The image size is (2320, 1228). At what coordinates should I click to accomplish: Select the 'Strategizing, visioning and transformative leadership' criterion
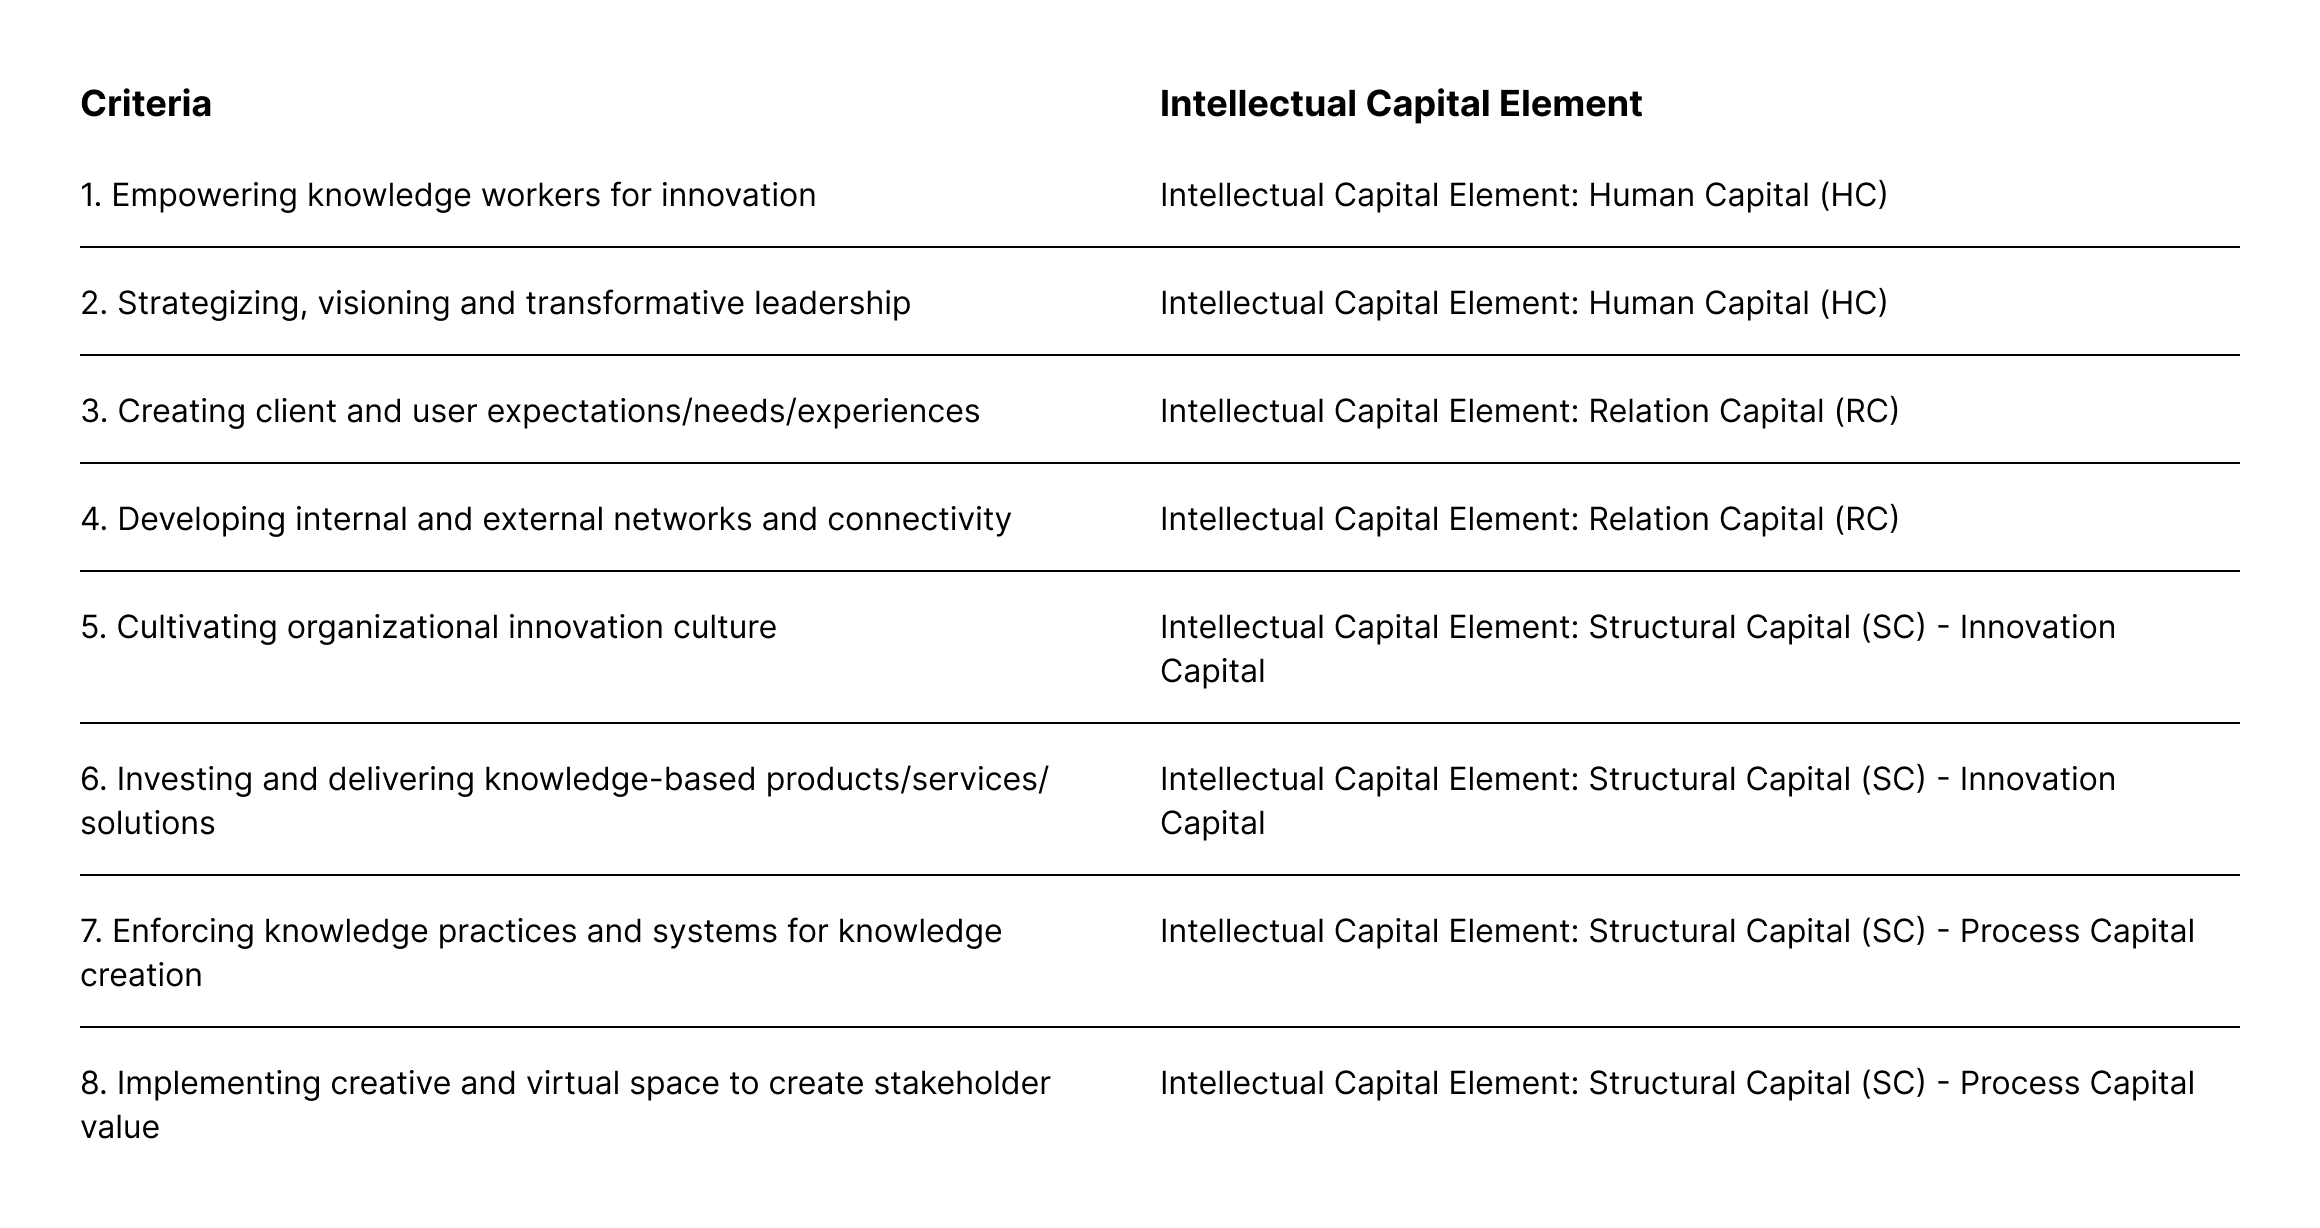click(x=495, y=303)
